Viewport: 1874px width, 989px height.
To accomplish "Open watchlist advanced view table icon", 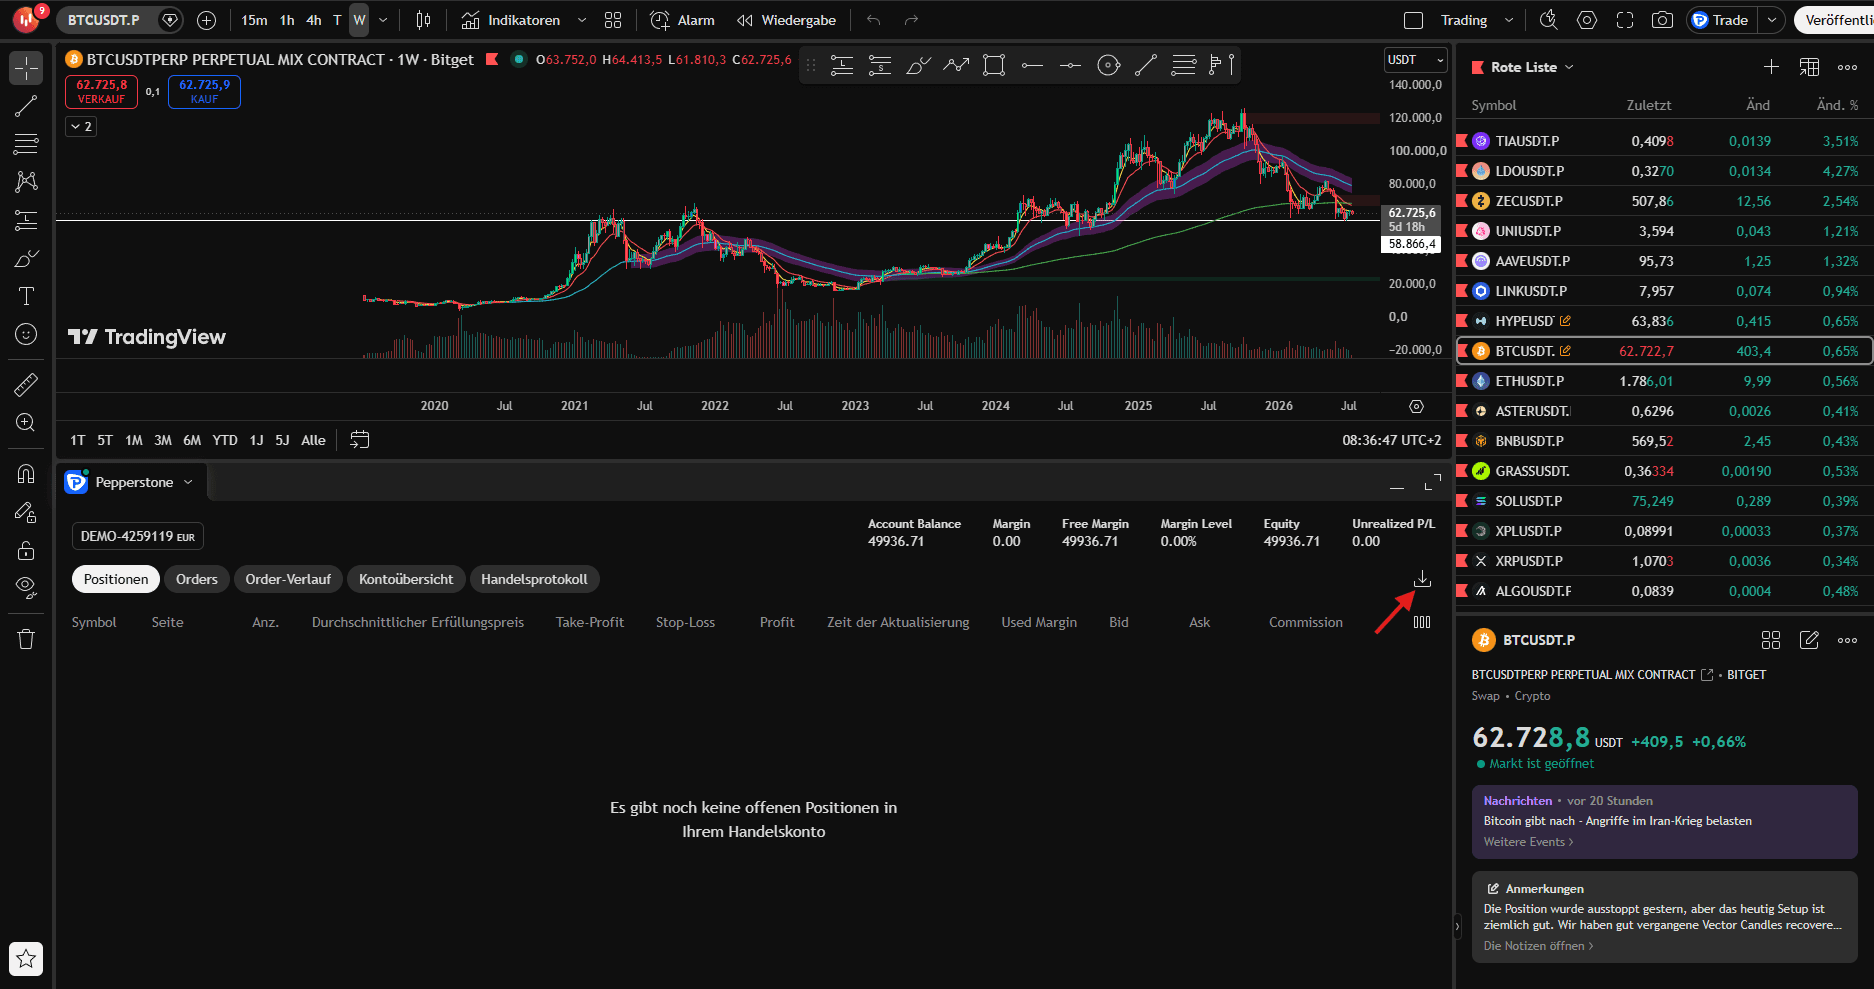I will [x=1809, y=67].
